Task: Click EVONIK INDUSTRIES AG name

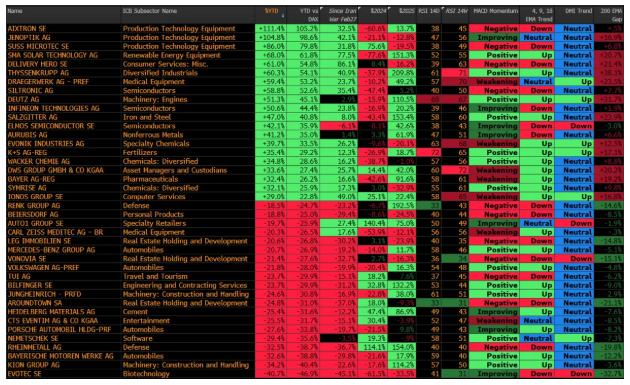Action: [x=46, y=143]
